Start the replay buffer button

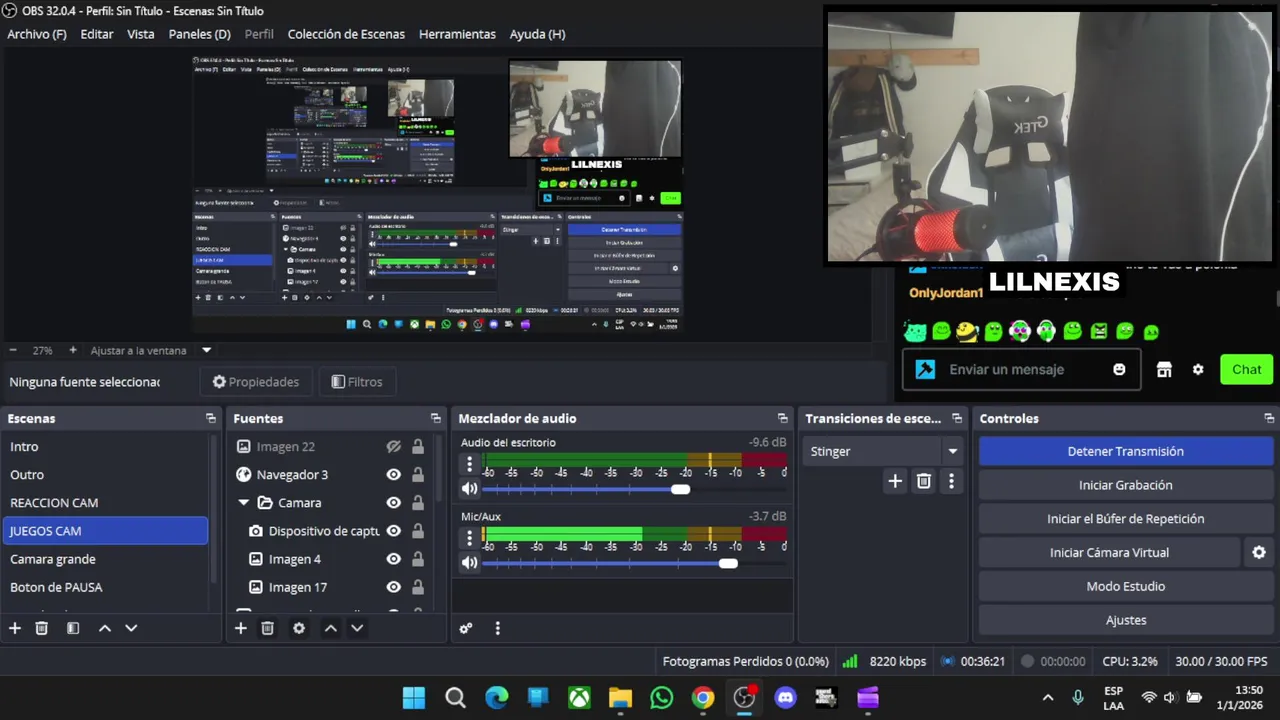(1126, 519)
